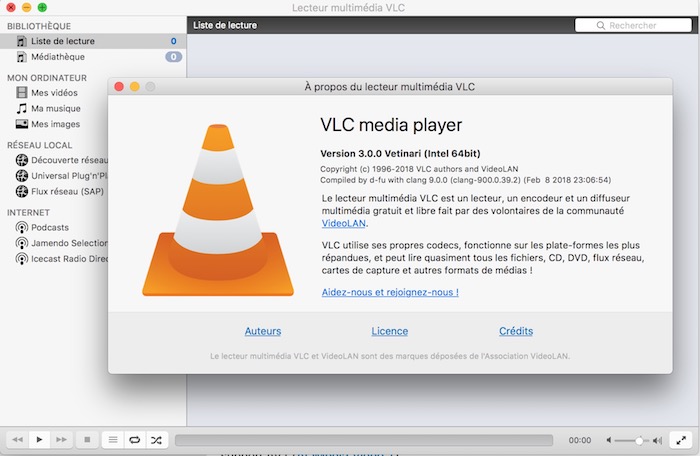Start playback with the play button
This screenshot has width=700, height=456.
[39, 440]
